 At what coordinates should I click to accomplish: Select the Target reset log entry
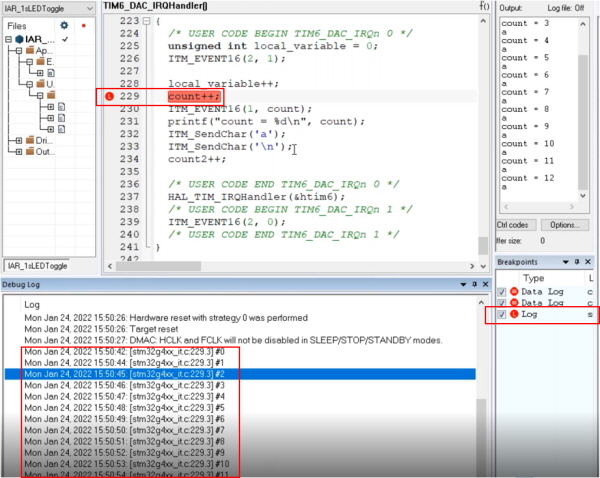101,329
